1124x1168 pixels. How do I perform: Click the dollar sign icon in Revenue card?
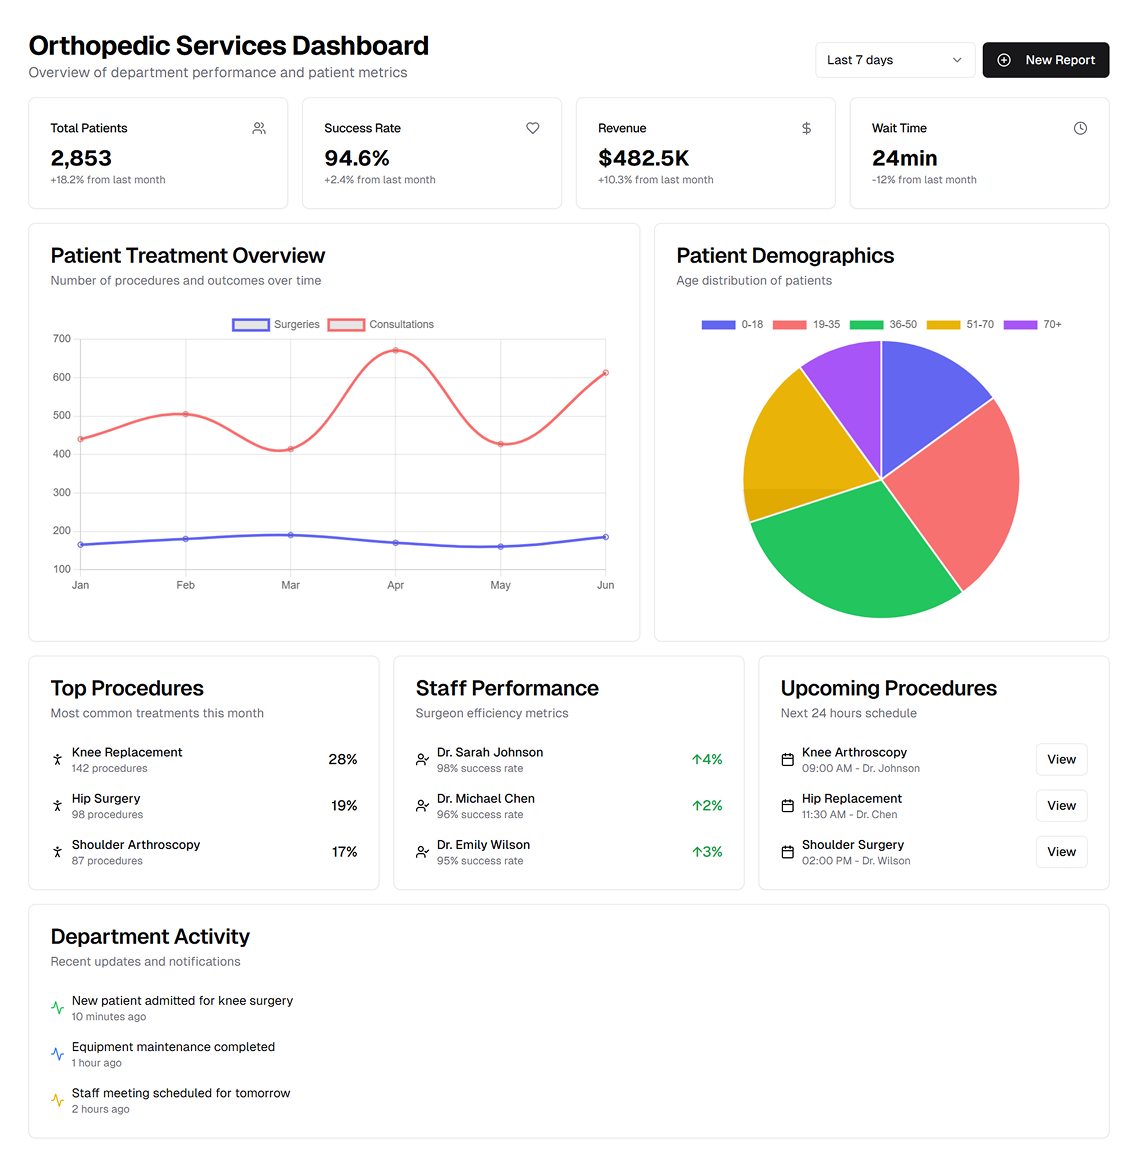807,128
